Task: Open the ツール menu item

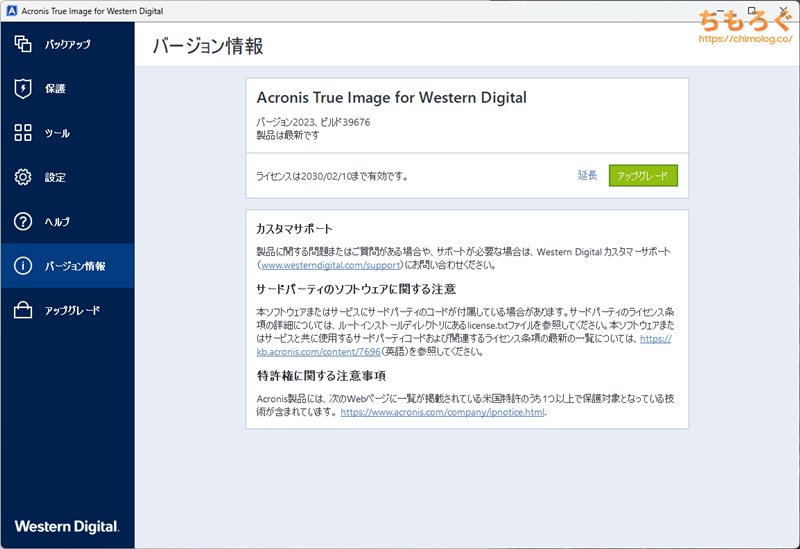Action: [67, 133]
